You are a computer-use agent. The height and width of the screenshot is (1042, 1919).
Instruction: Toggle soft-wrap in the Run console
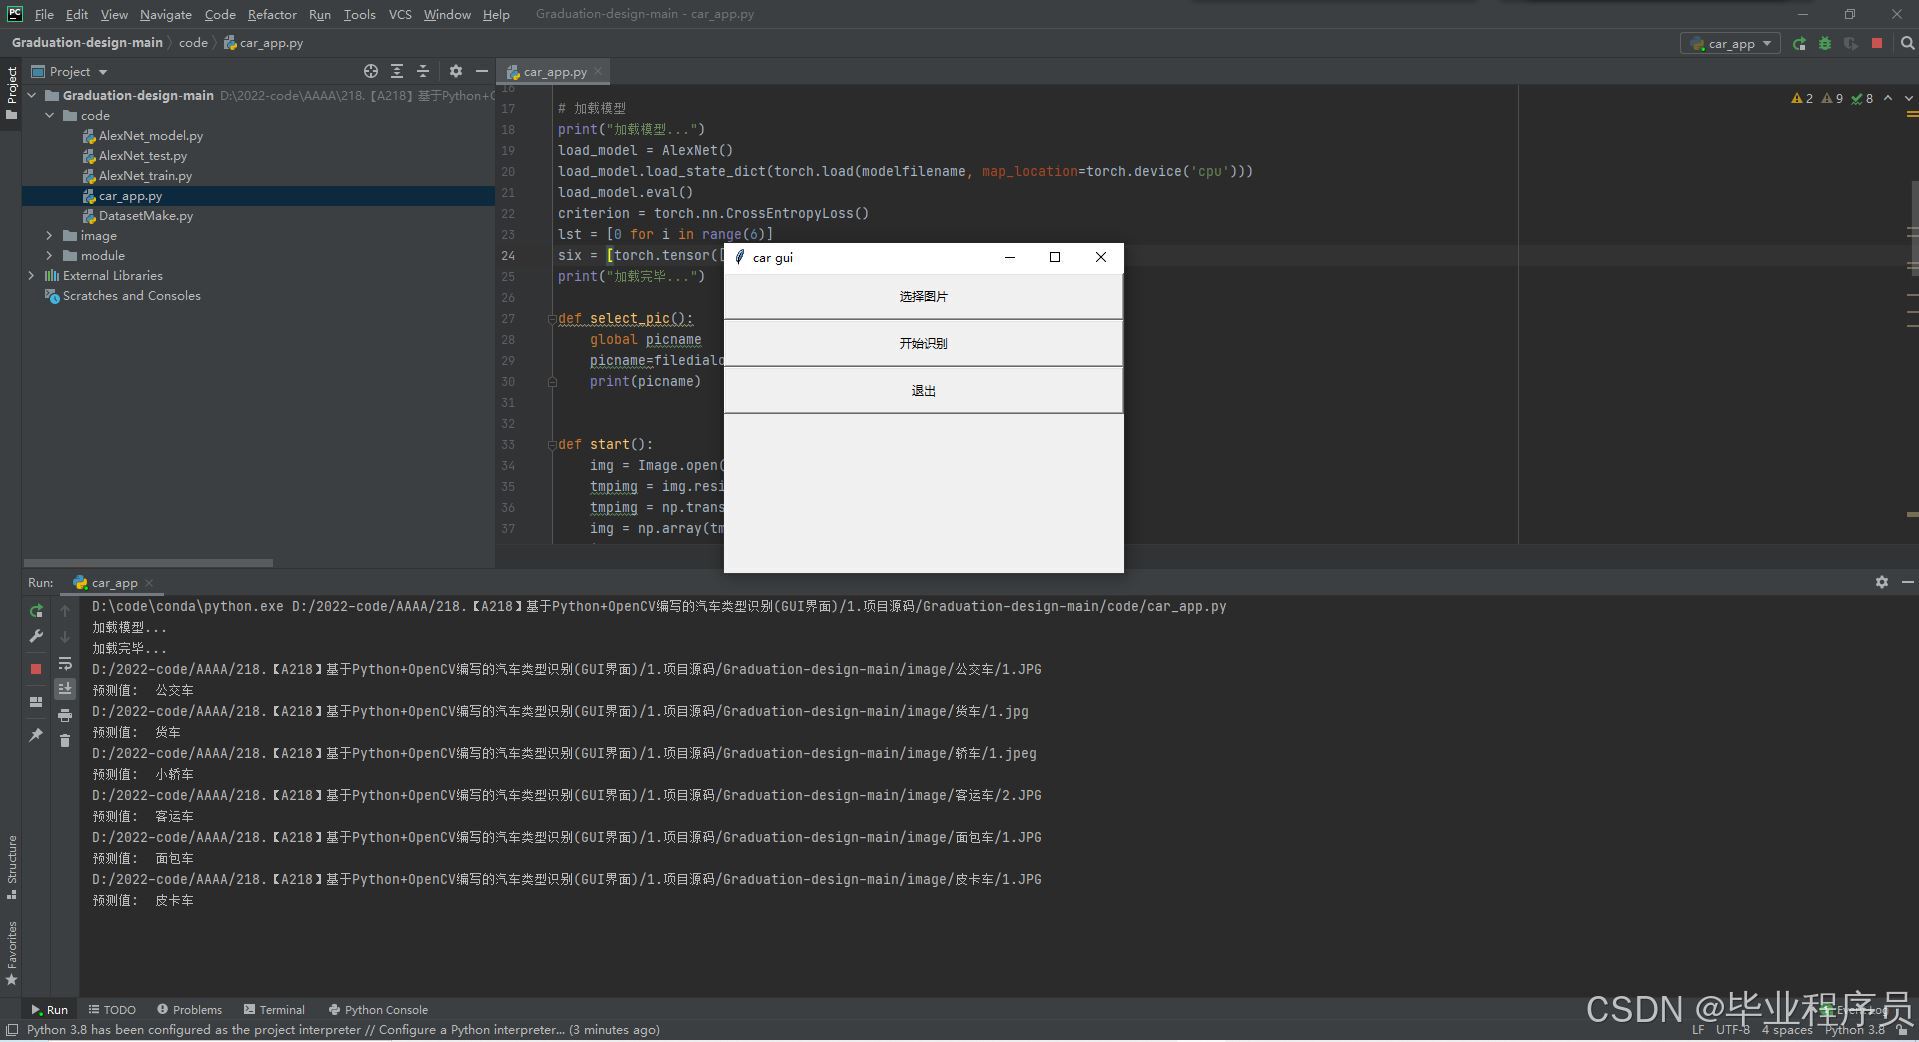point(65,664)
